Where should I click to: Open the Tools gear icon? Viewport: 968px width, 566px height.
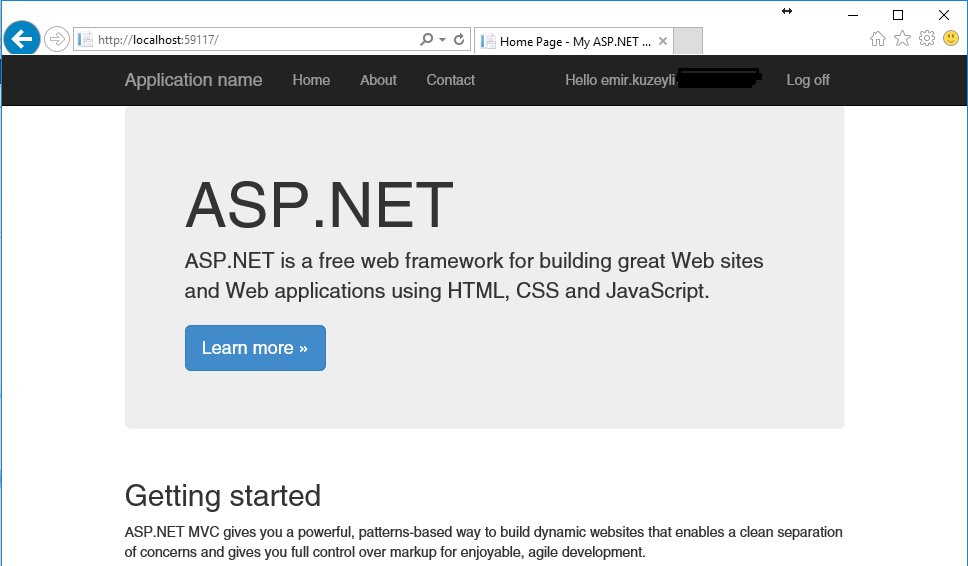coord(927,39)
